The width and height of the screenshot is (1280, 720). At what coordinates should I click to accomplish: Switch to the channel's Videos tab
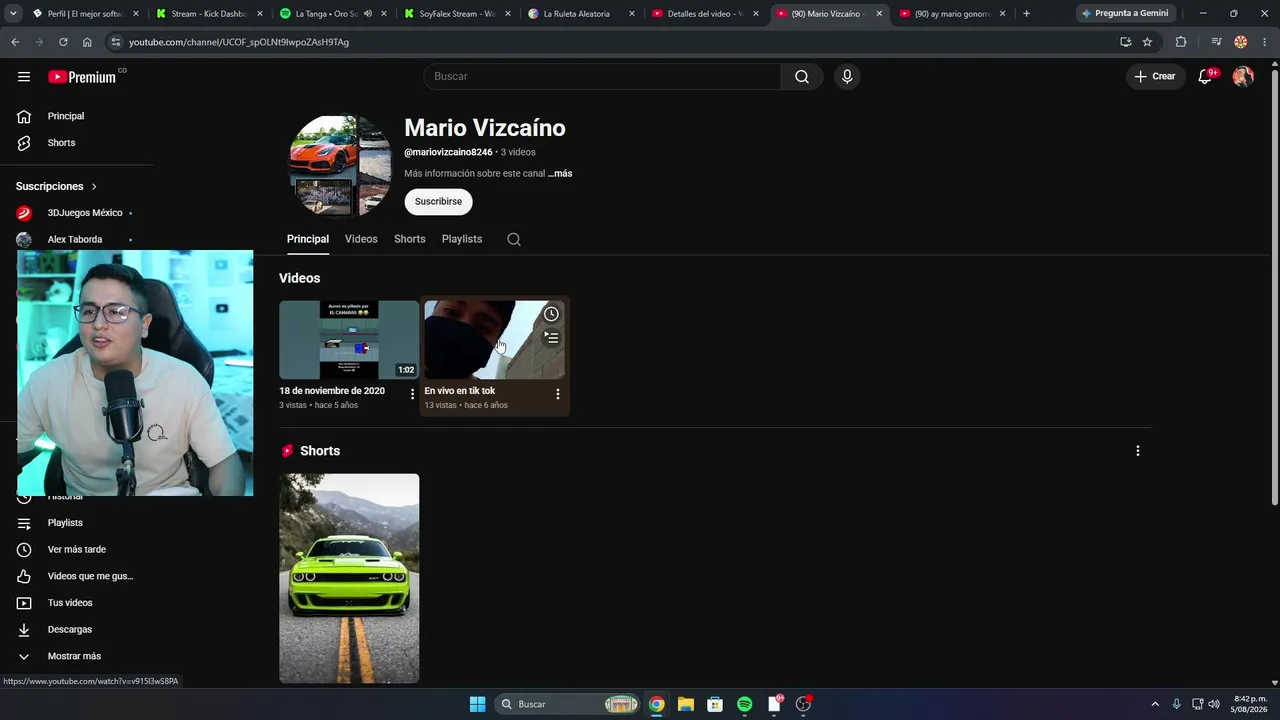(361, 239)
